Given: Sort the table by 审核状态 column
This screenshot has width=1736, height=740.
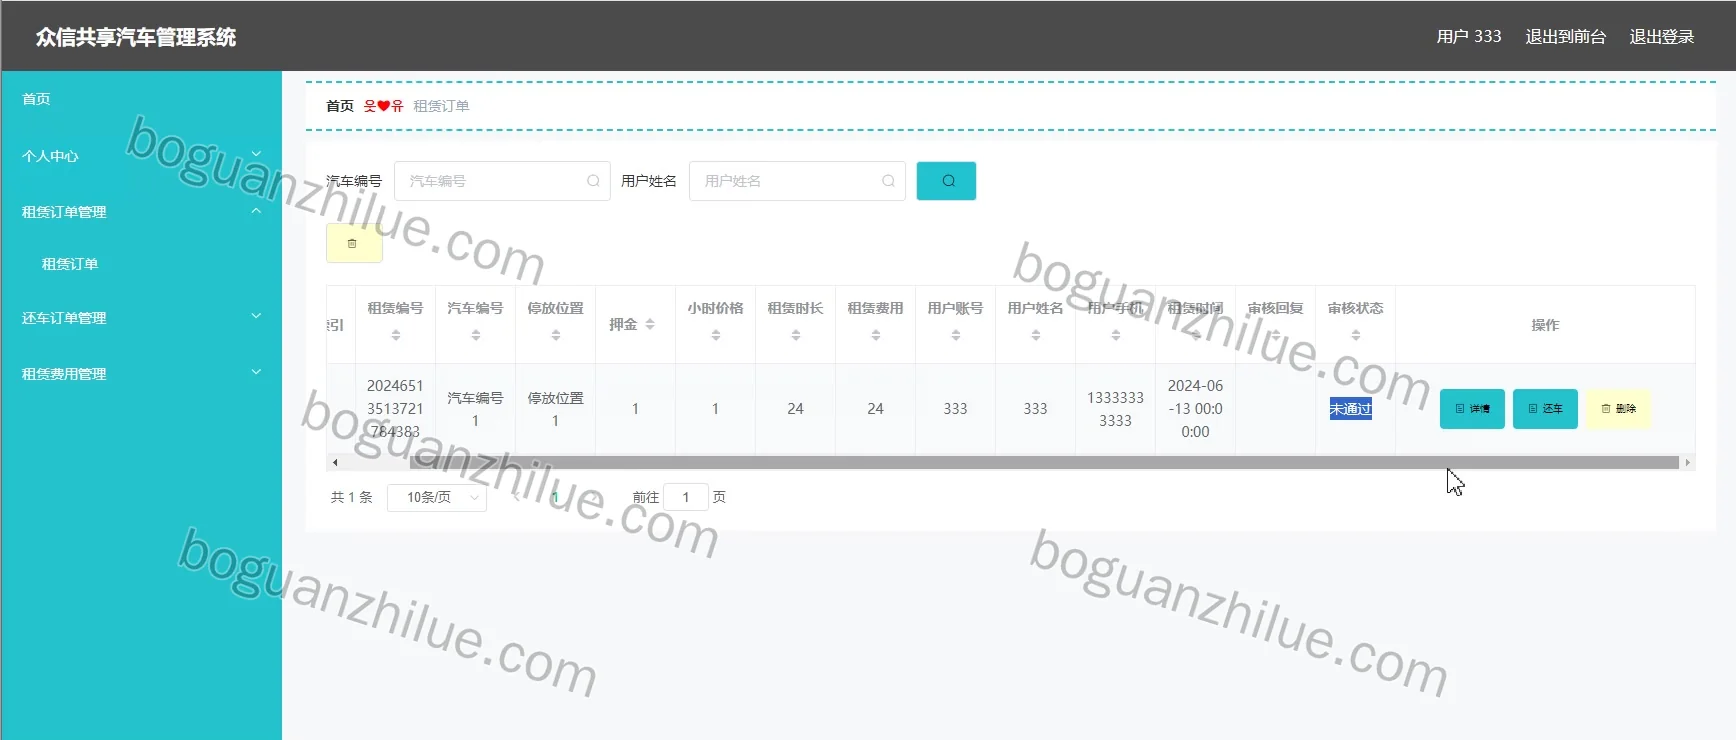Looking at the screenshot, I should tap(1356, 335).
